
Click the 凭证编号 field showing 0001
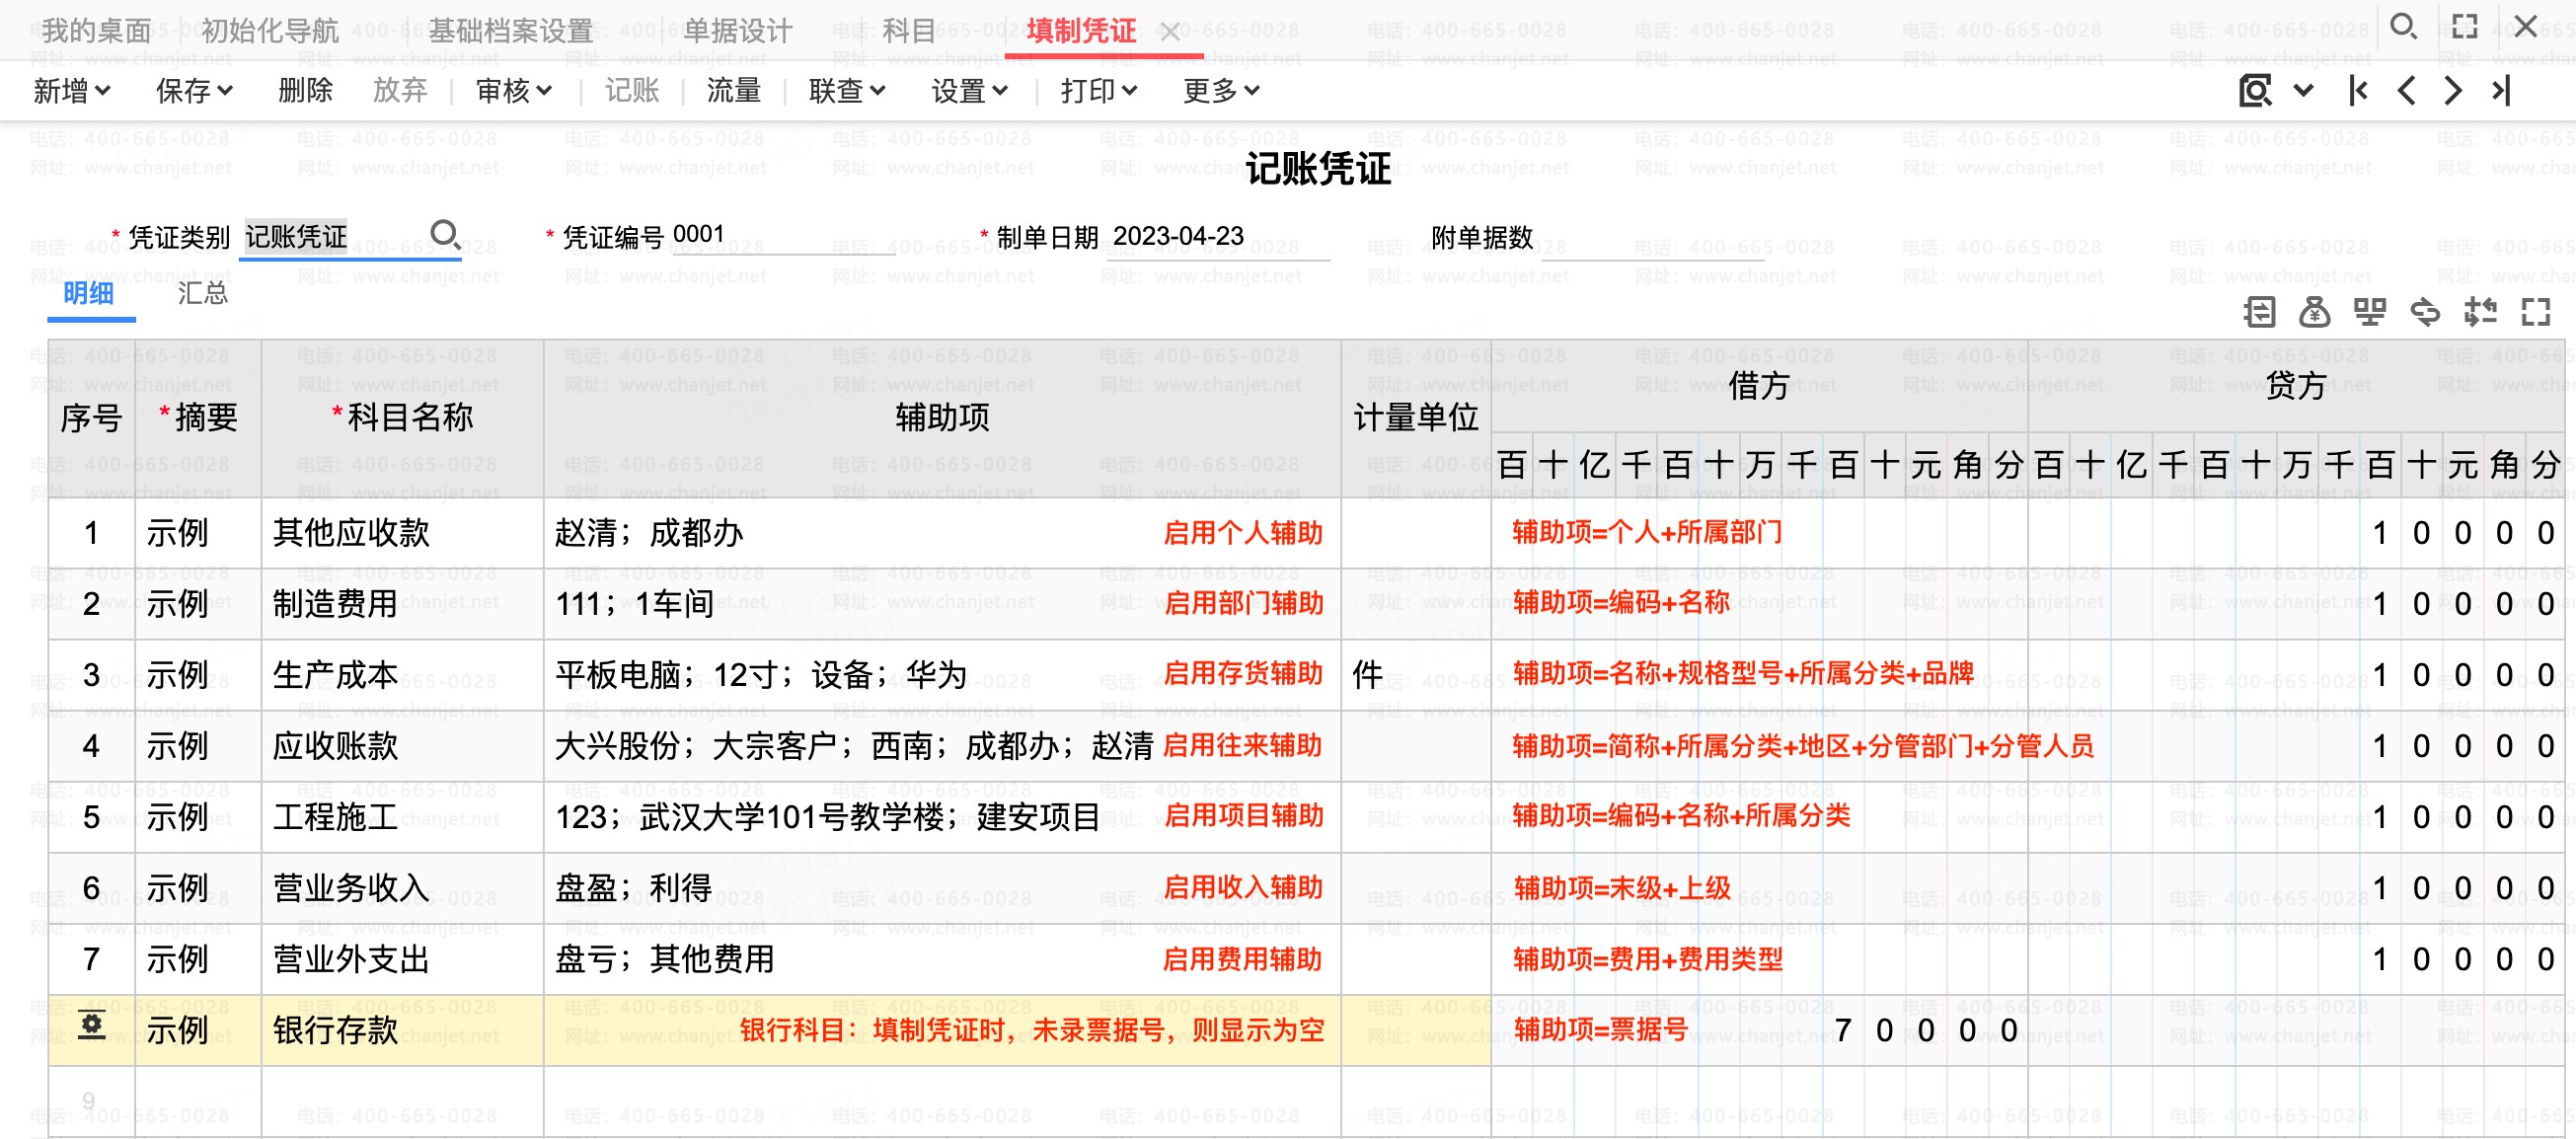pyautogui.click(x=783, y=236)
